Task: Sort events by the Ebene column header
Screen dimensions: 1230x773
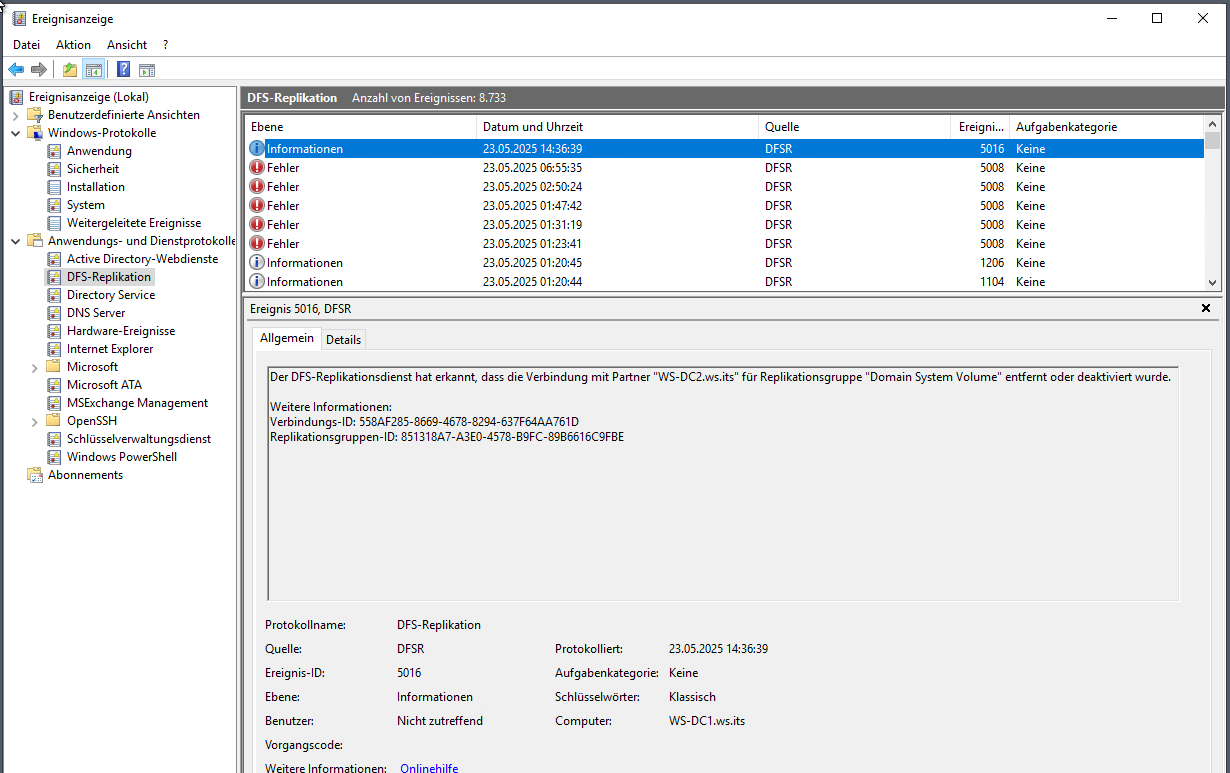Action: click(x=361, y=127)
